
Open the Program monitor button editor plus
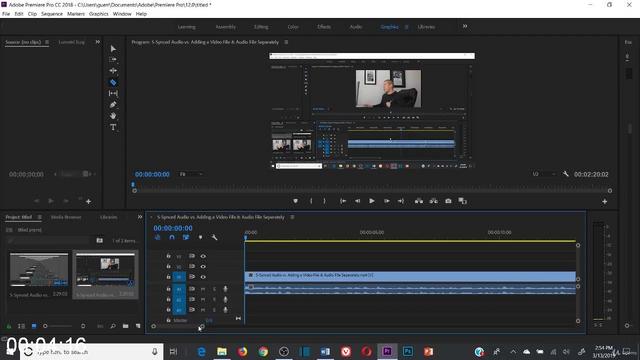point(604,201)
